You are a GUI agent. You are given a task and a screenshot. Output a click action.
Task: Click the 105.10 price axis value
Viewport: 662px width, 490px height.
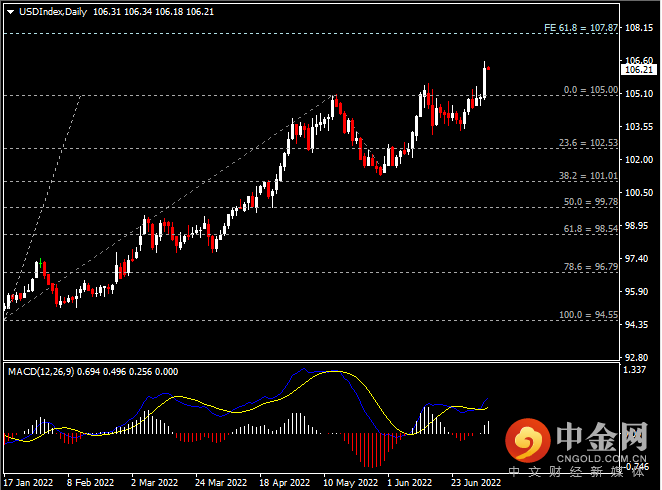pos(639,94)
